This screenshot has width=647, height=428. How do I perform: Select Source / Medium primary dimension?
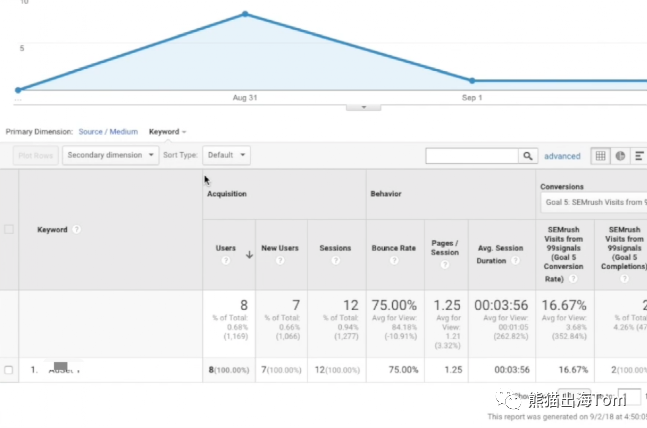coord(108,131)
